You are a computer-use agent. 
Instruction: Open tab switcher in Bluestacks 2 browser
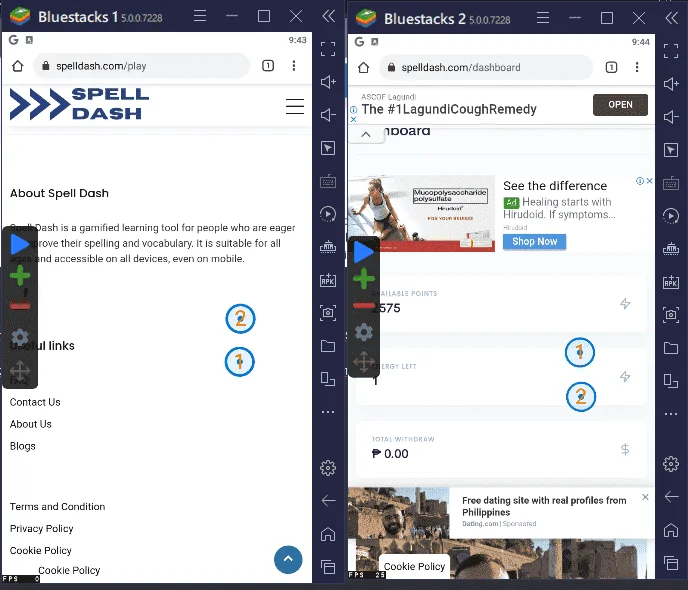(611, 67)
